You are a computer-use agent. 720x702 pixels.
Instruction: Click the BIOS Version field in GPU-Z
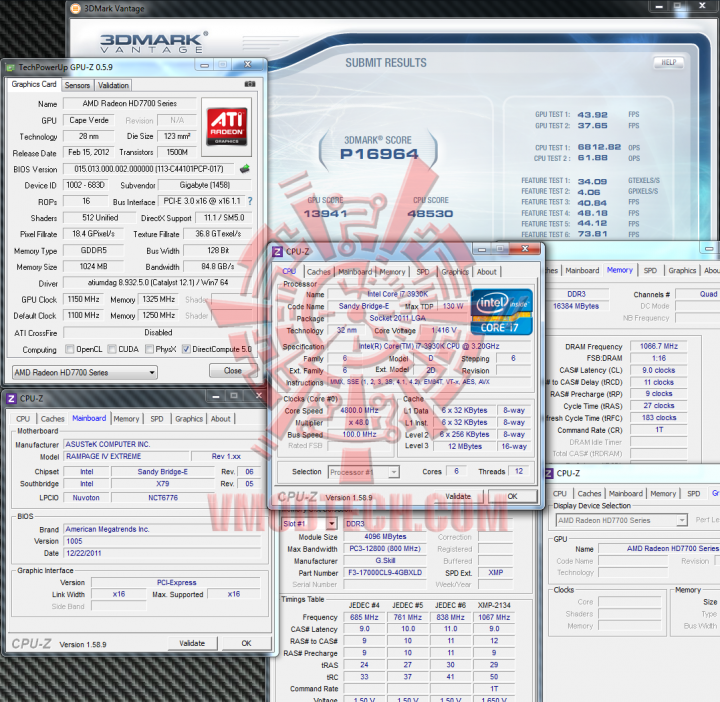click(149, 169)
